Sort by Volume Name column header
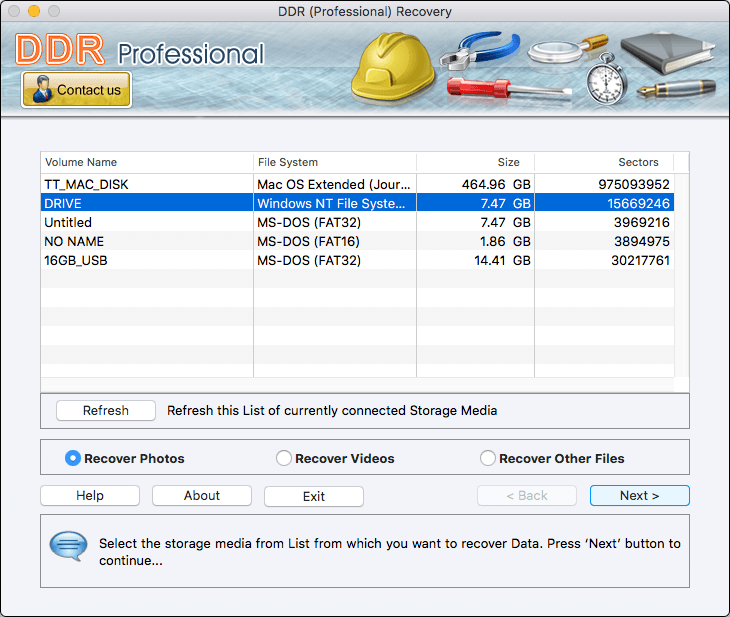Viewport: 730px width, 617px height. point(147,162)
